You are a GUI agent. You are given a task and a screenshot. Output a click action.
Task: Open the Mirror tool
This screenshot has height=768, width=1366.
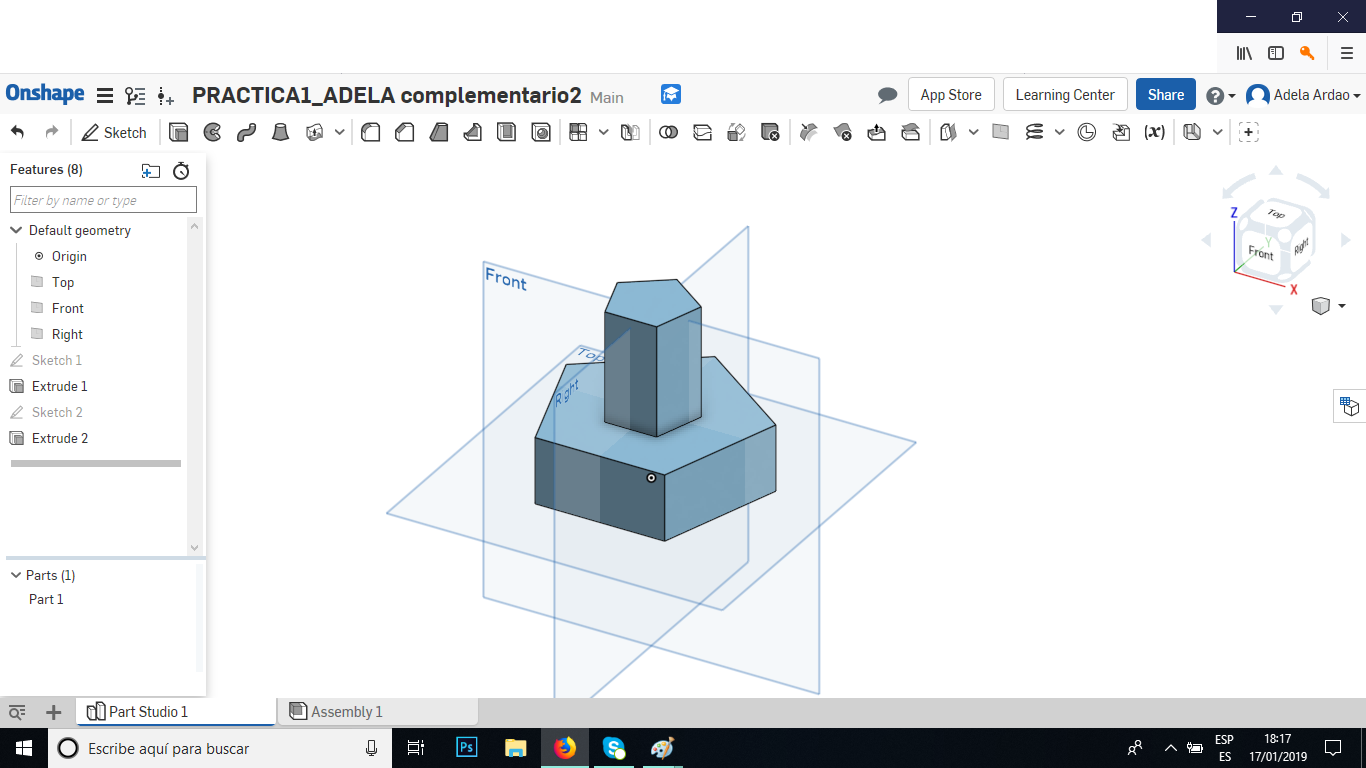(630, 132)
